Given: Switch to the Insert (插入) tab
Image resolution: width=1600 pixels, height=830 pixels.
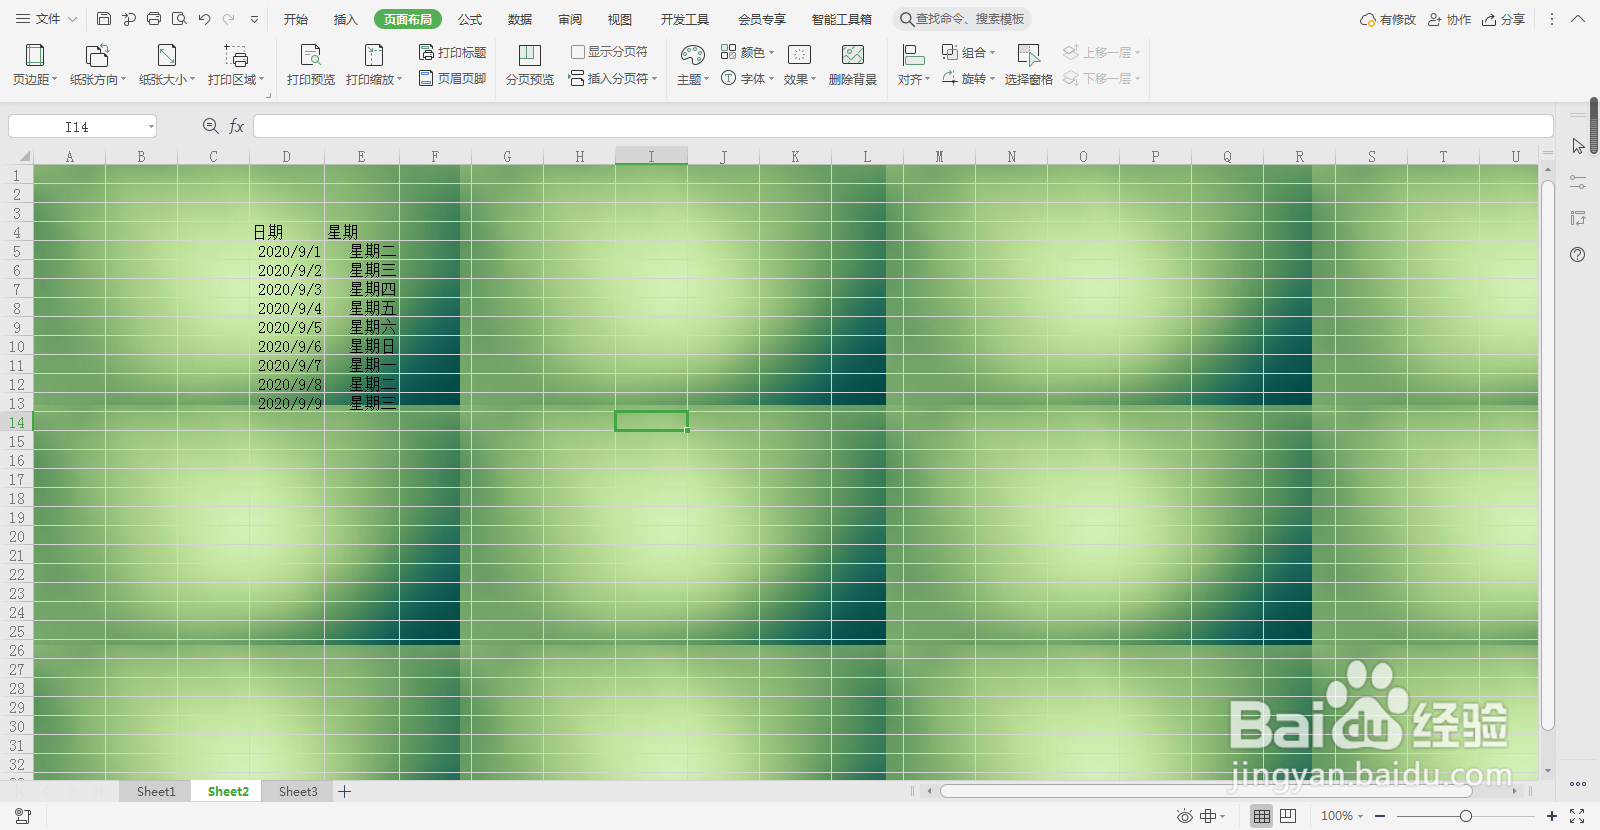Looking at the screenshot, I should click(x=346, y=19).
